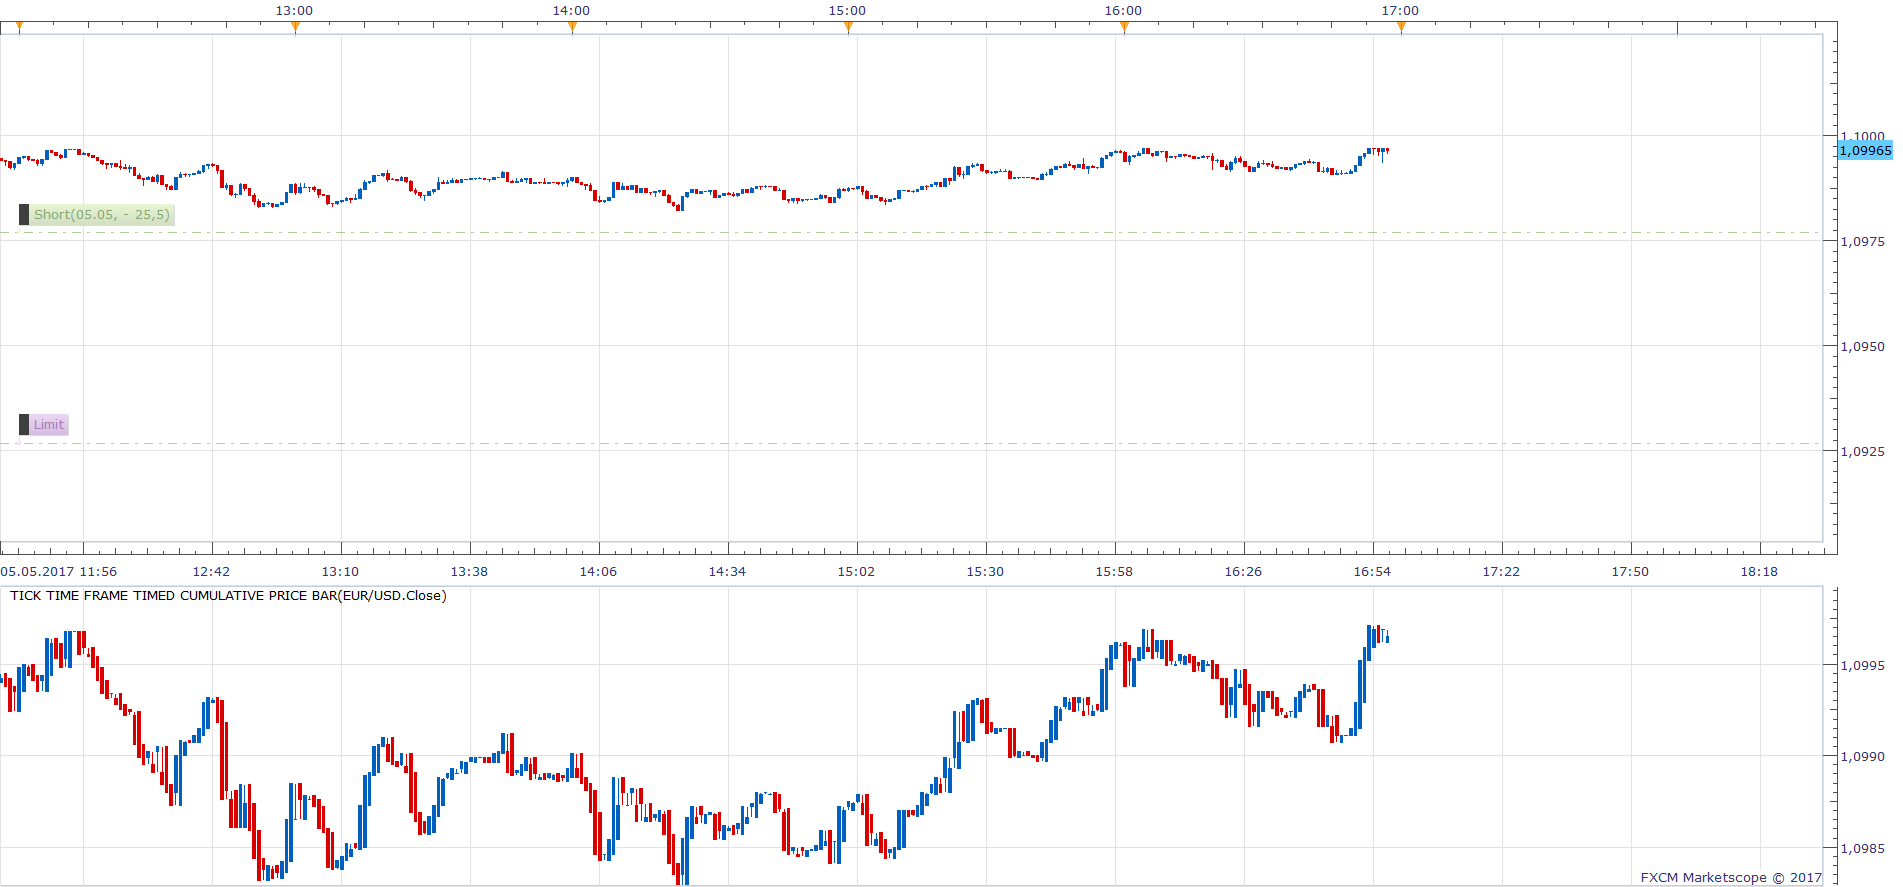Screen dimensions: 1903x887
Task: Click the 1,0990 label on indicator axis
Action: click(x=1863, y=757)
